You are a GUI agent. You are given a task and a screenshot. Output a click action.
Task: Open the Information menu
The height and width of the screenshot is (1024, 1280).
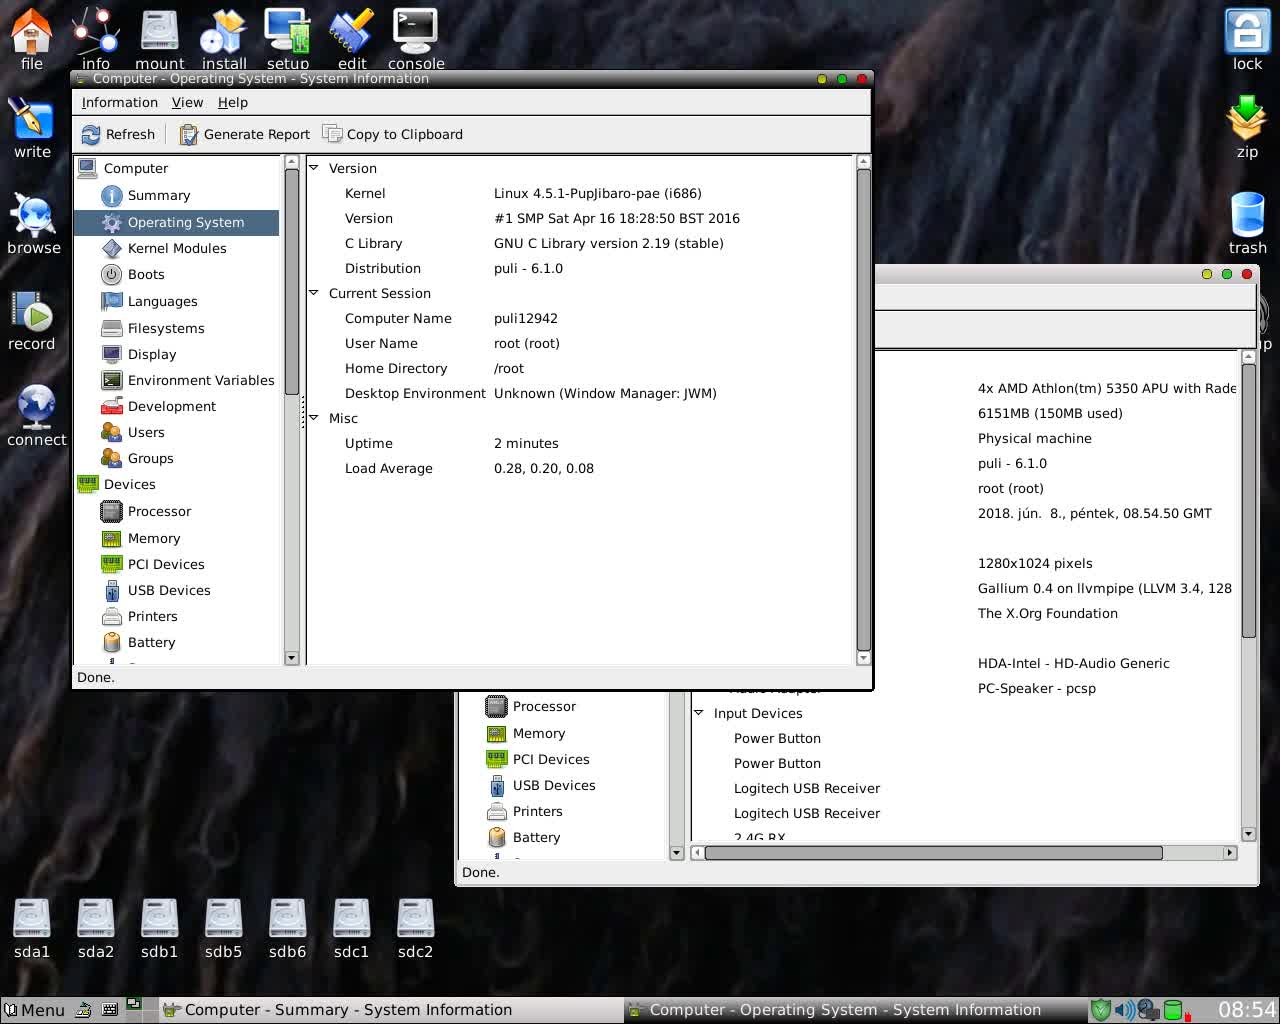[x=120, y=102]
